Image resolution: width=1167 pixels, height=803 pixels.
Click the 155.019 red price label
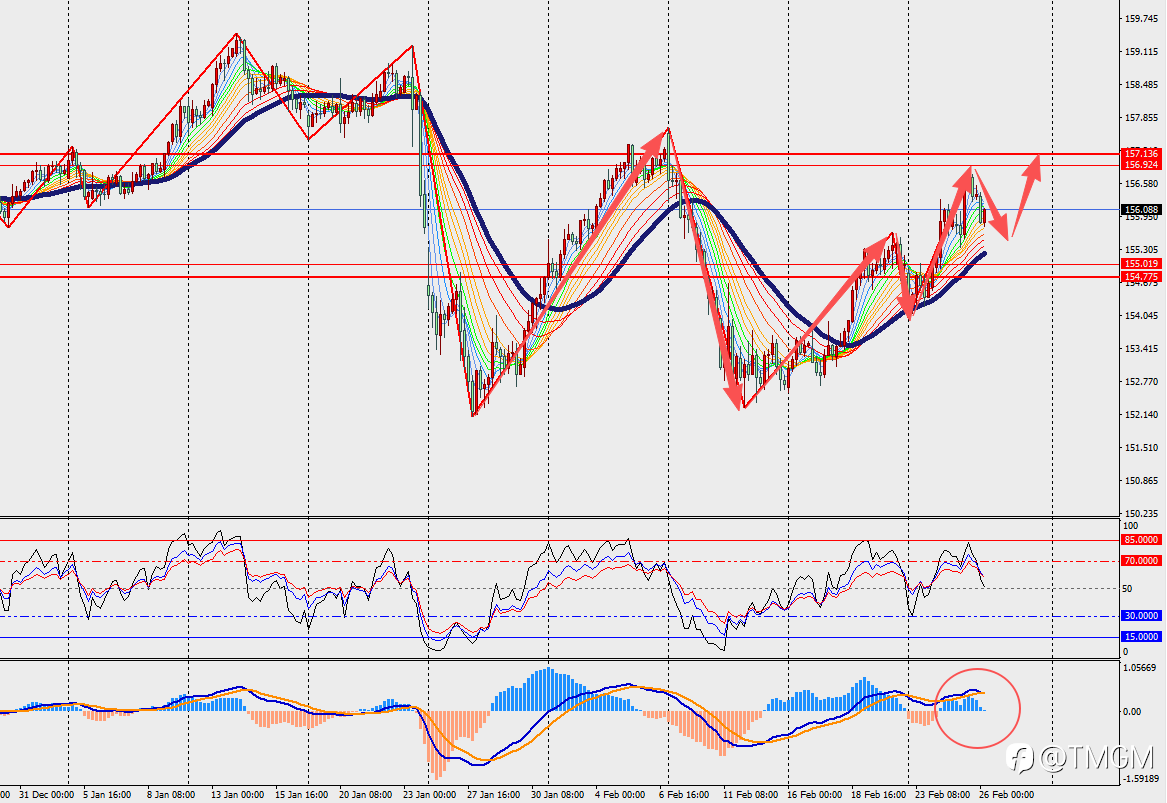pyautogui.click(x=1141, y=264)
